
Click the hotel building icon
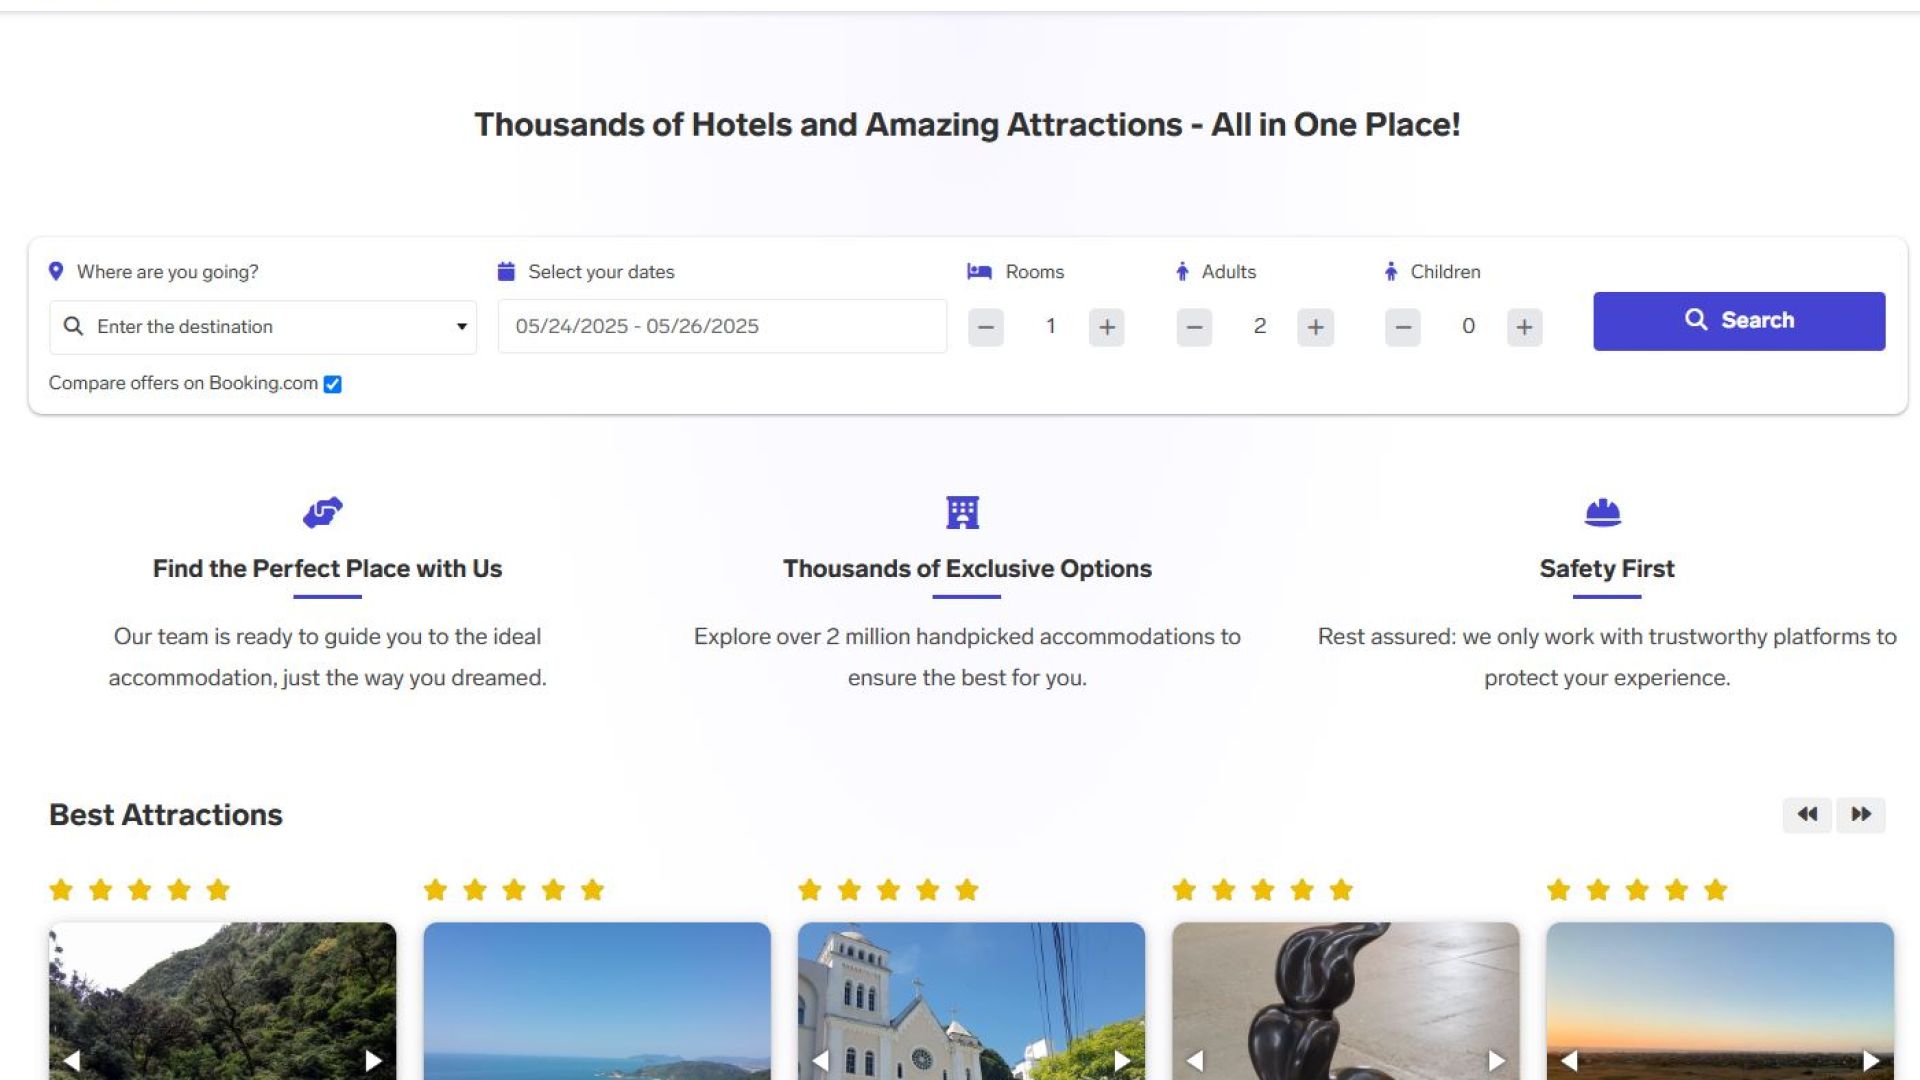tap(963, 512)
